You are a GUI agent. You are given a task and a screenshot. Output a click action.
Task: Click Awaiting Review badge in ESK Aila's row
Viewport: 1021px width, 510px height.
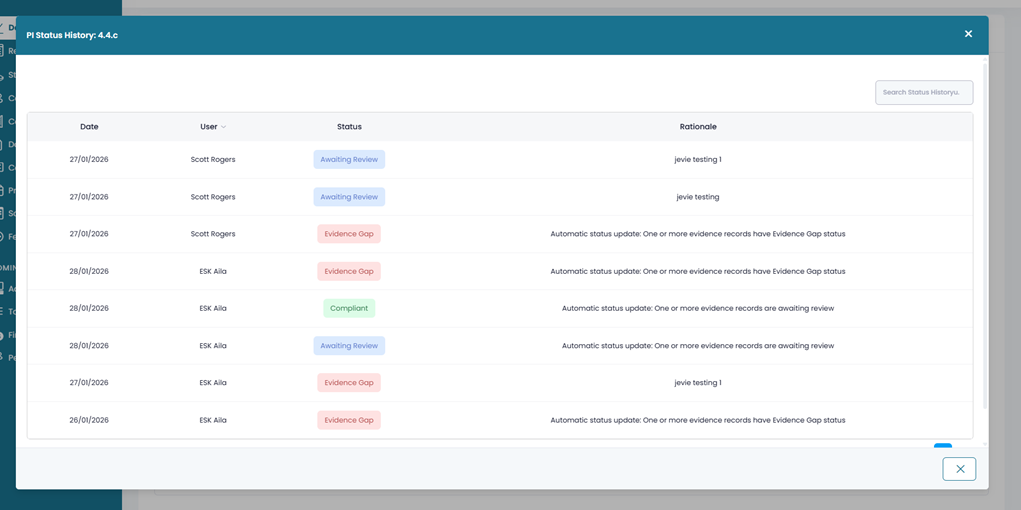349,346
